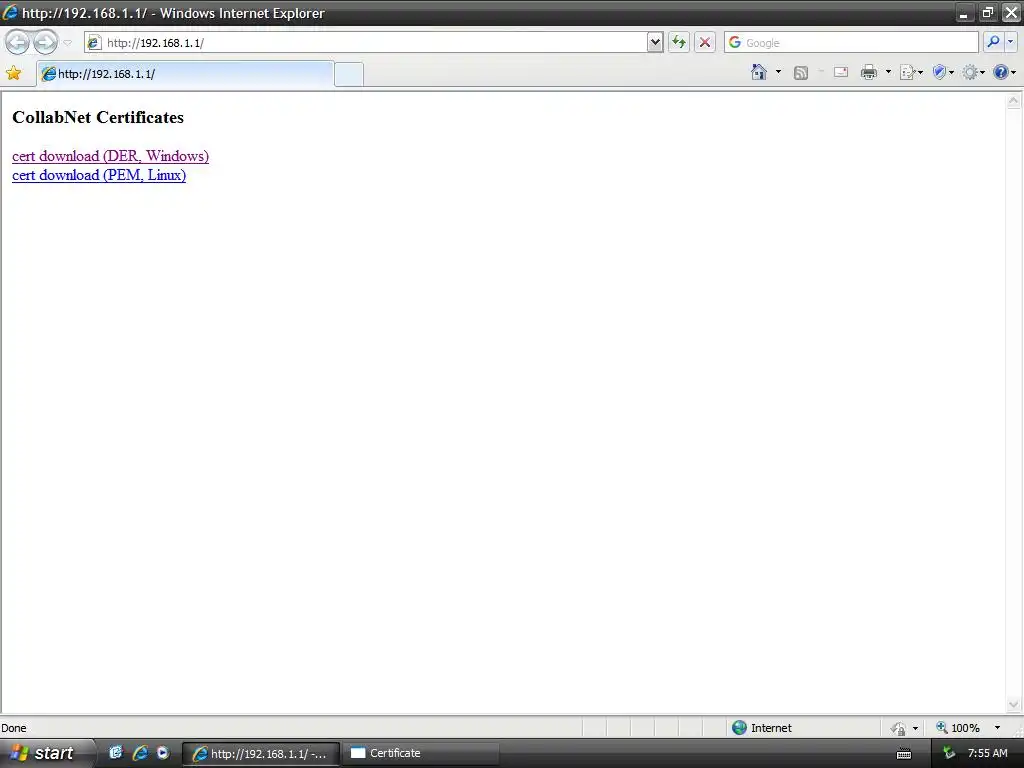
Task: Print the page with the printer icon
Action: click(869, 72)
